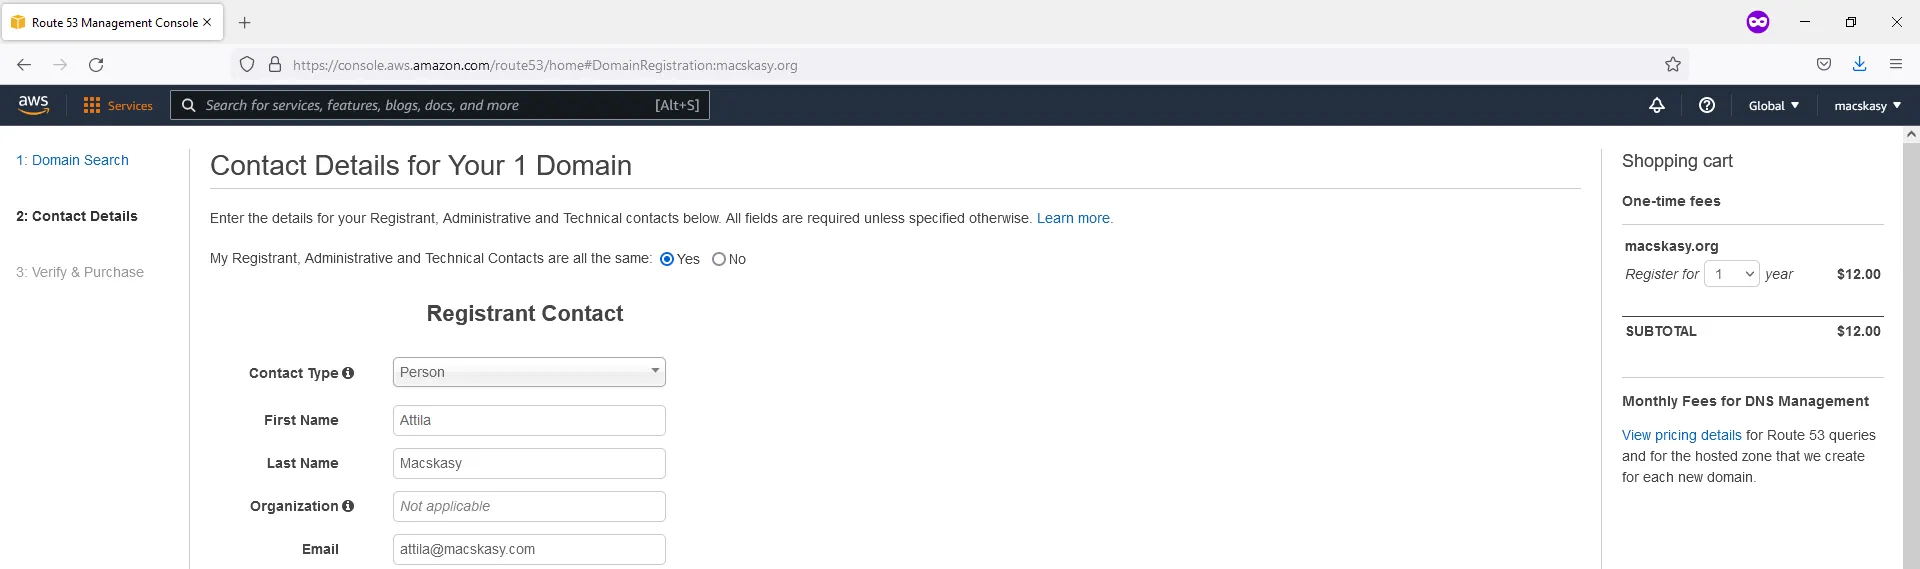The height and width of the screenshot is (569, 1920).
Task: Click the Registrant Contact heading
Action: [525, 313]
